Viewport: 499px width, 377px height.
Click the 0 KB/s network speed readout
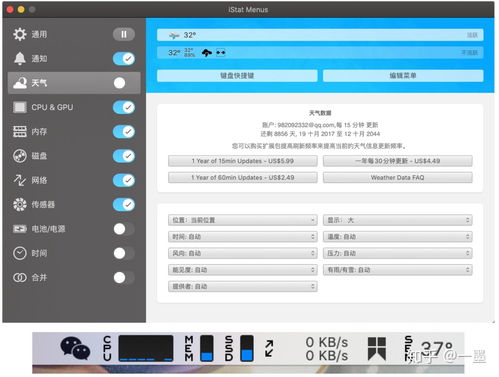point(327,349)
